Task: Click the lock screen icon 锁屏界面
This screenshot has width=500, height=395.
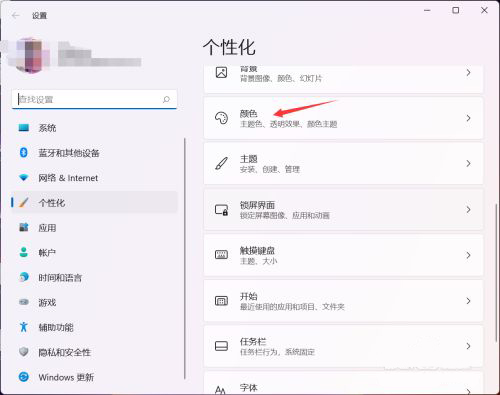Action: coord(221,210)
